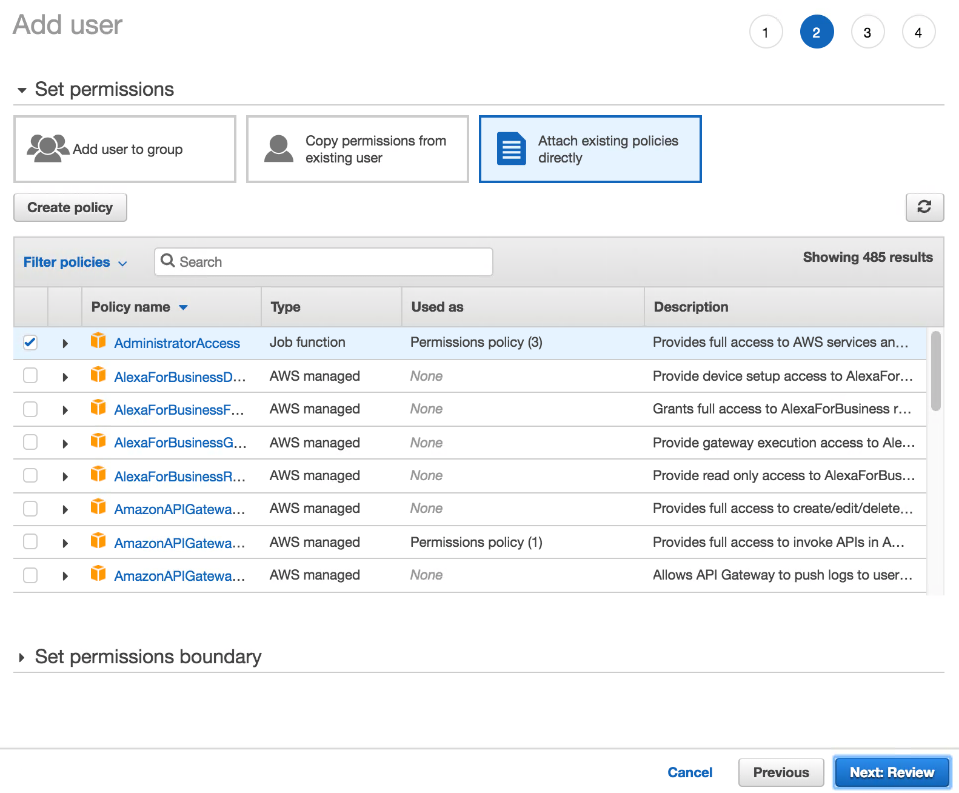Click the Create policy button
Screen dimensions: 959x793
[x=70, y=207]
